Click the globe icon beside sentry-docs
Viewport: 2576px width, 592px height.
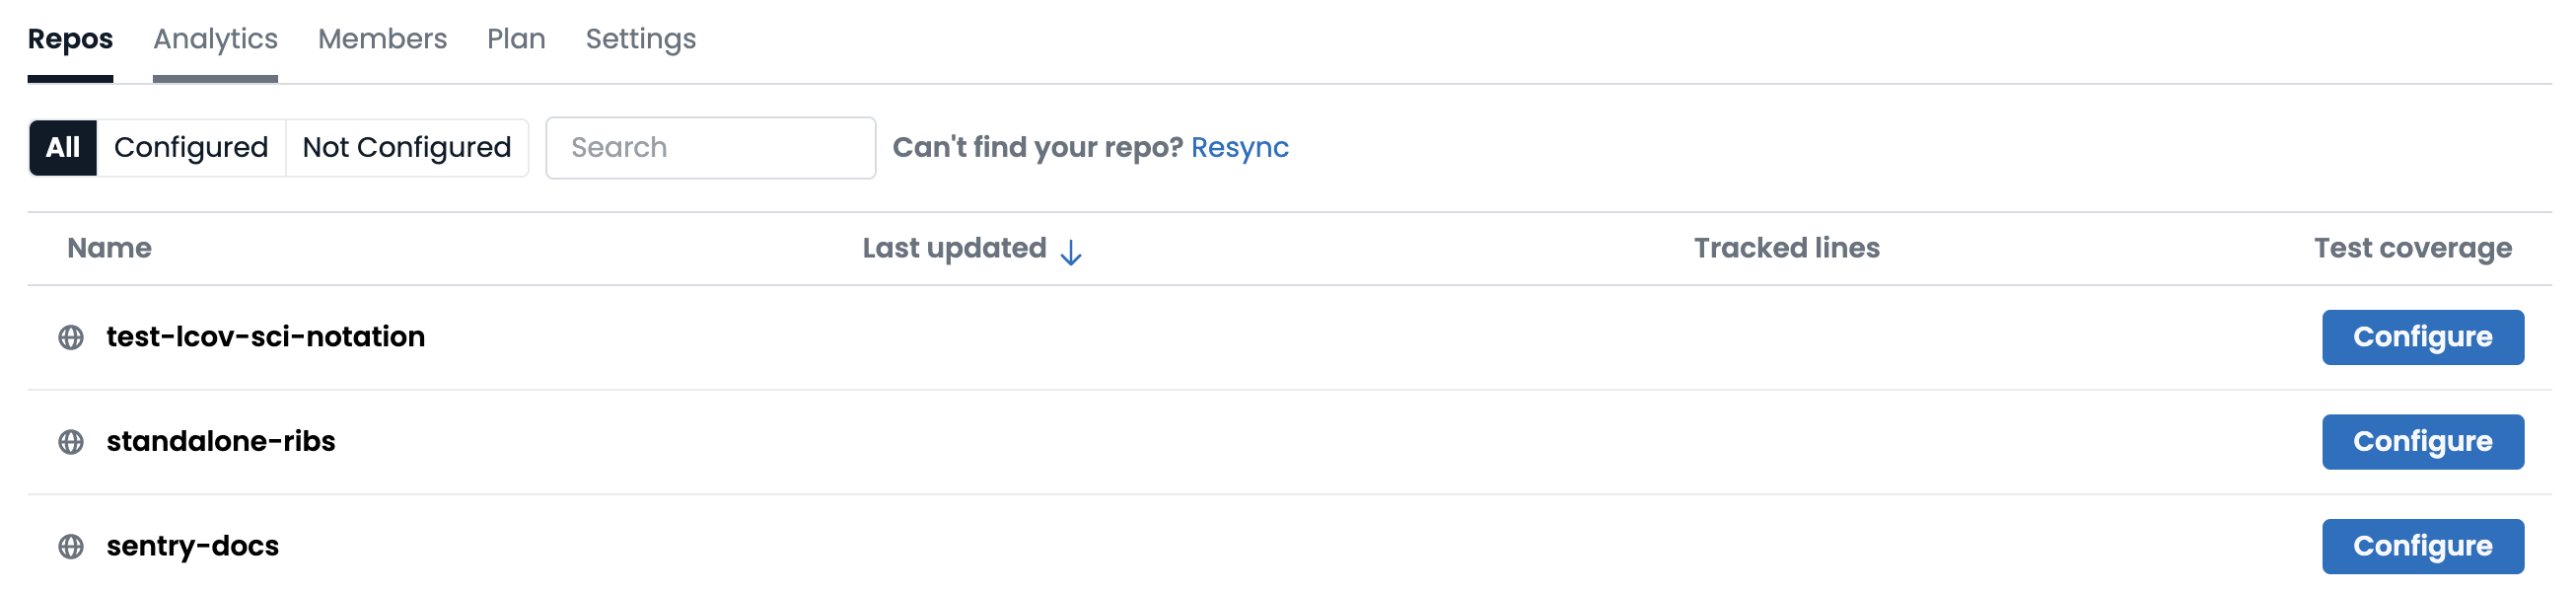pyautogui.click(x=71, y=547)
